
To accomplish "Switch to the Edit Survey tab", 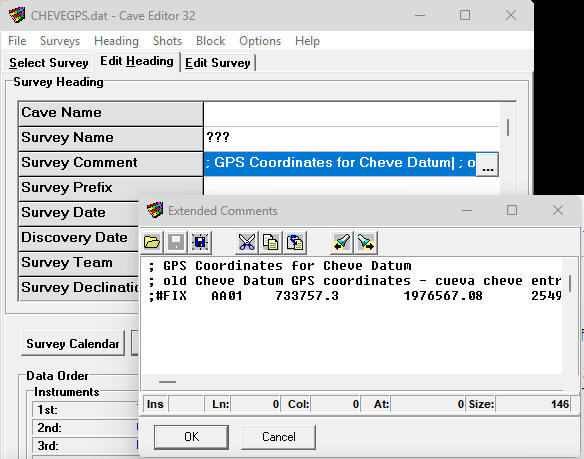I will [218, 63].
